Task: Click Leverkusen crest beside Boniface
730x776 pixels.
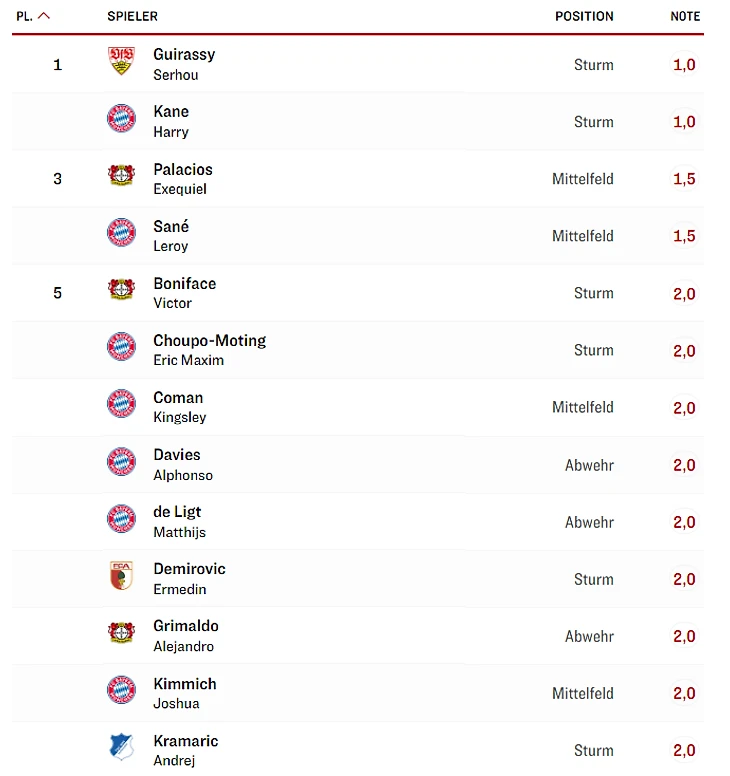Action: (x=121, y=289)
